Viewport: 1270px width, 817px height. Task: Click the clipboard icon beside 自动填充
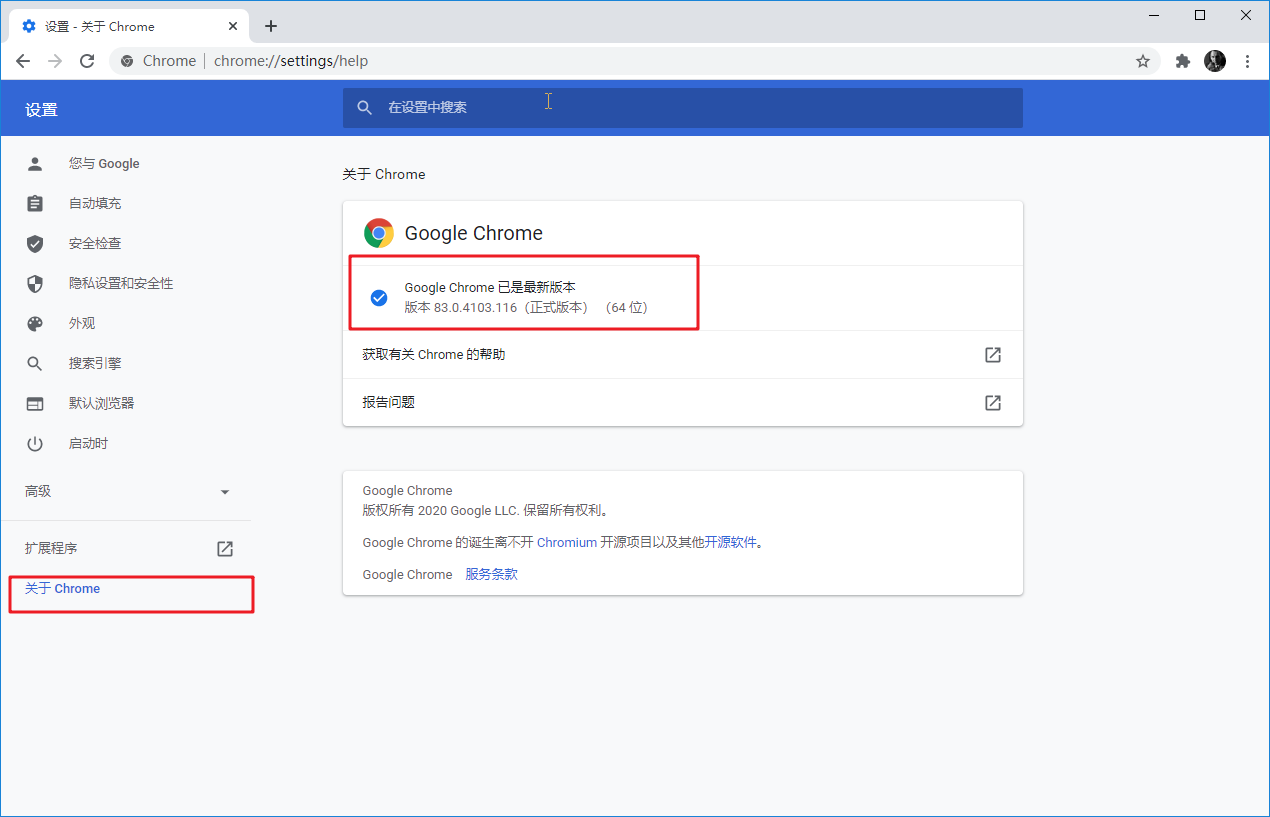coord(35,203)
